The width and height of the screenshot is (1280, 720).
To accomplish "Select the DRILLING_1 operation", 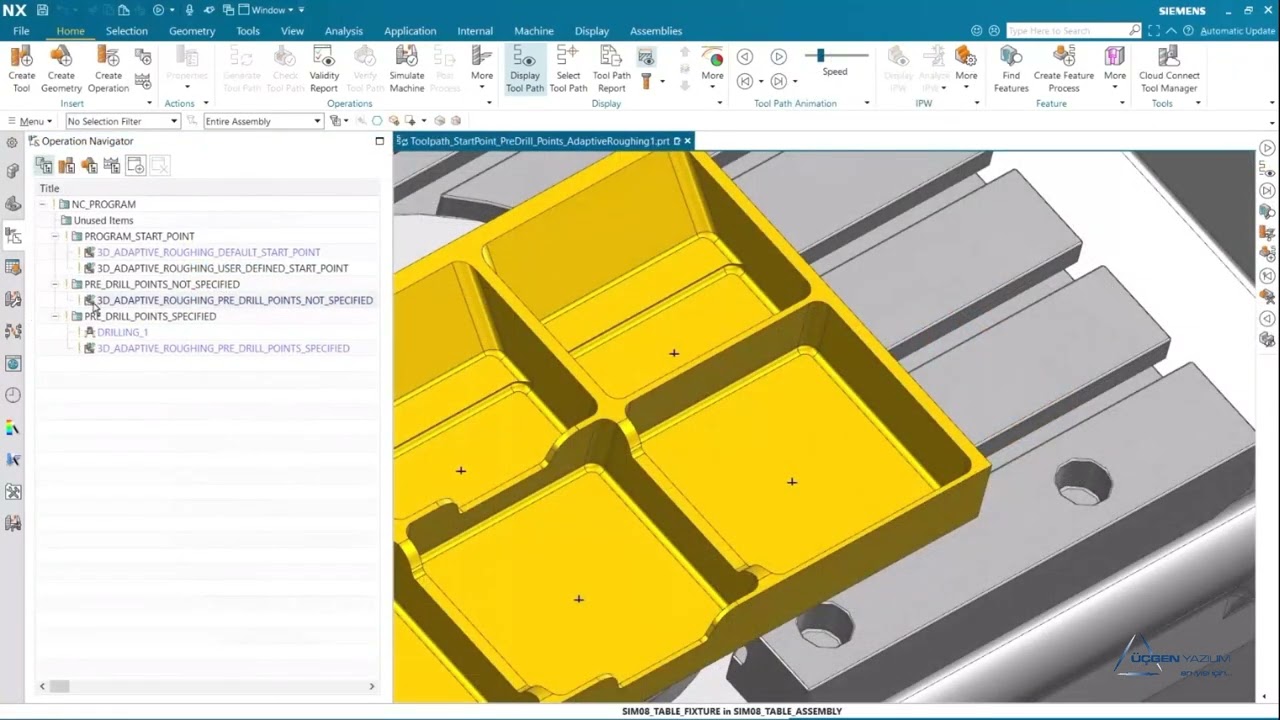I will pos(122,332).
